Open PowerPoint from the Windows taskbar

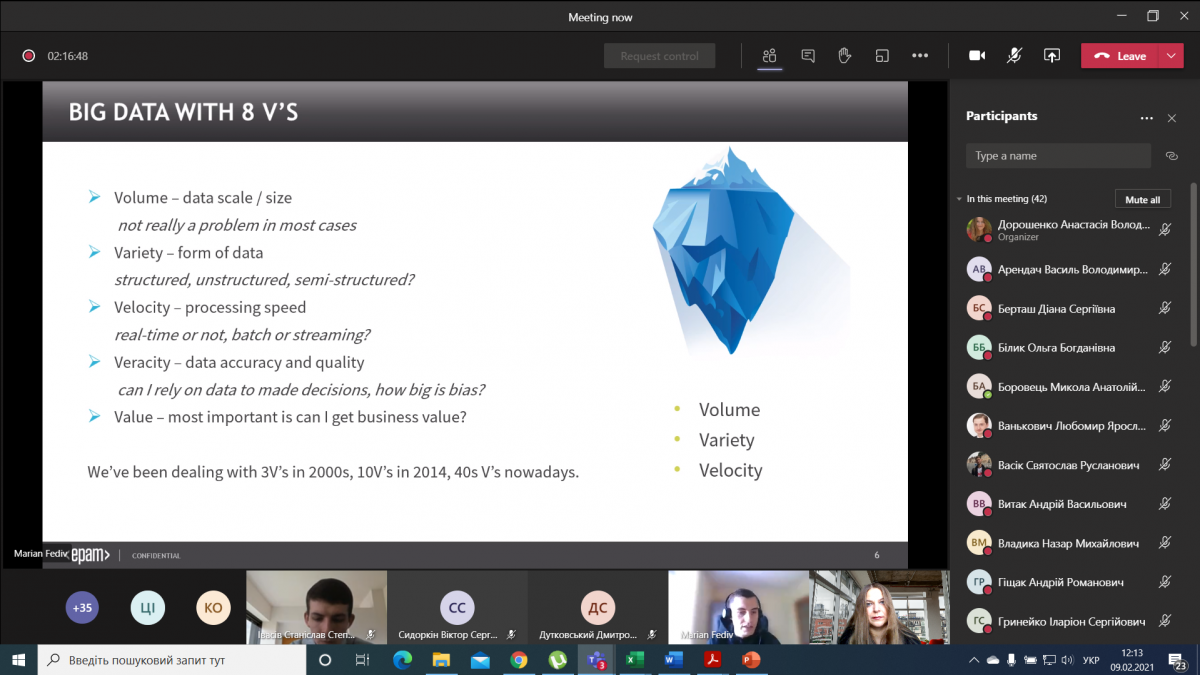[751, 660]
